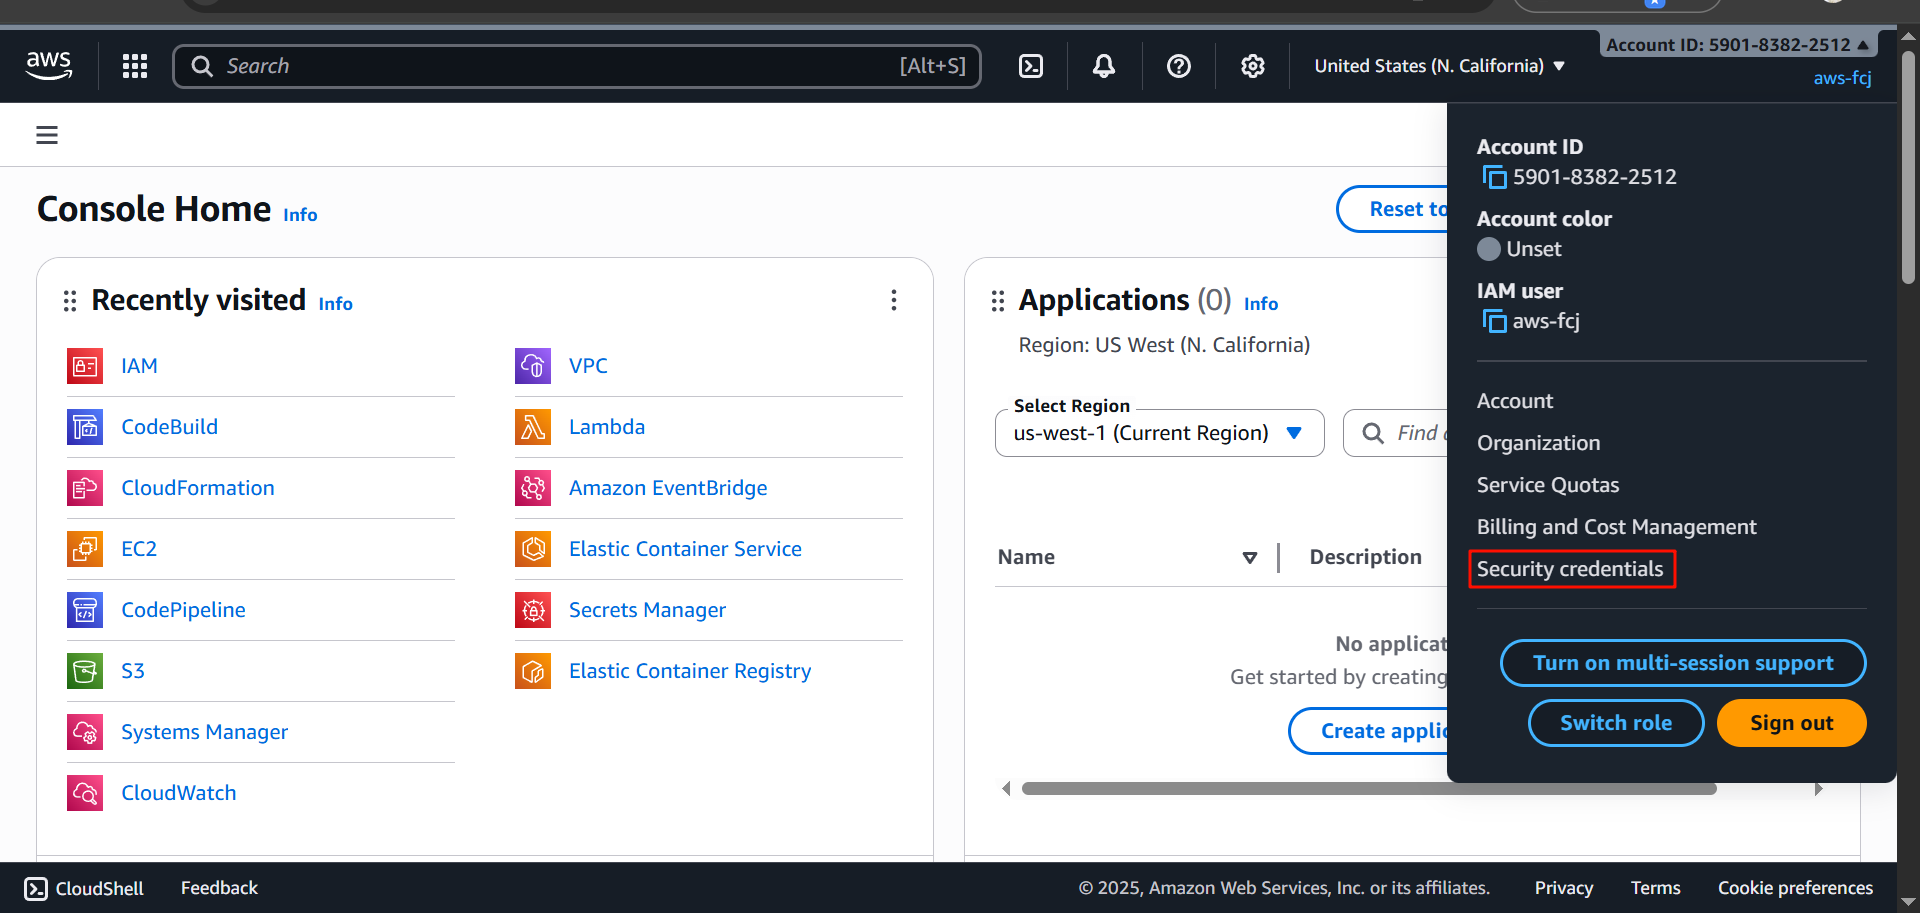Open the settings gear
The image size is (1920, 913).
[x=1253, y=66]
